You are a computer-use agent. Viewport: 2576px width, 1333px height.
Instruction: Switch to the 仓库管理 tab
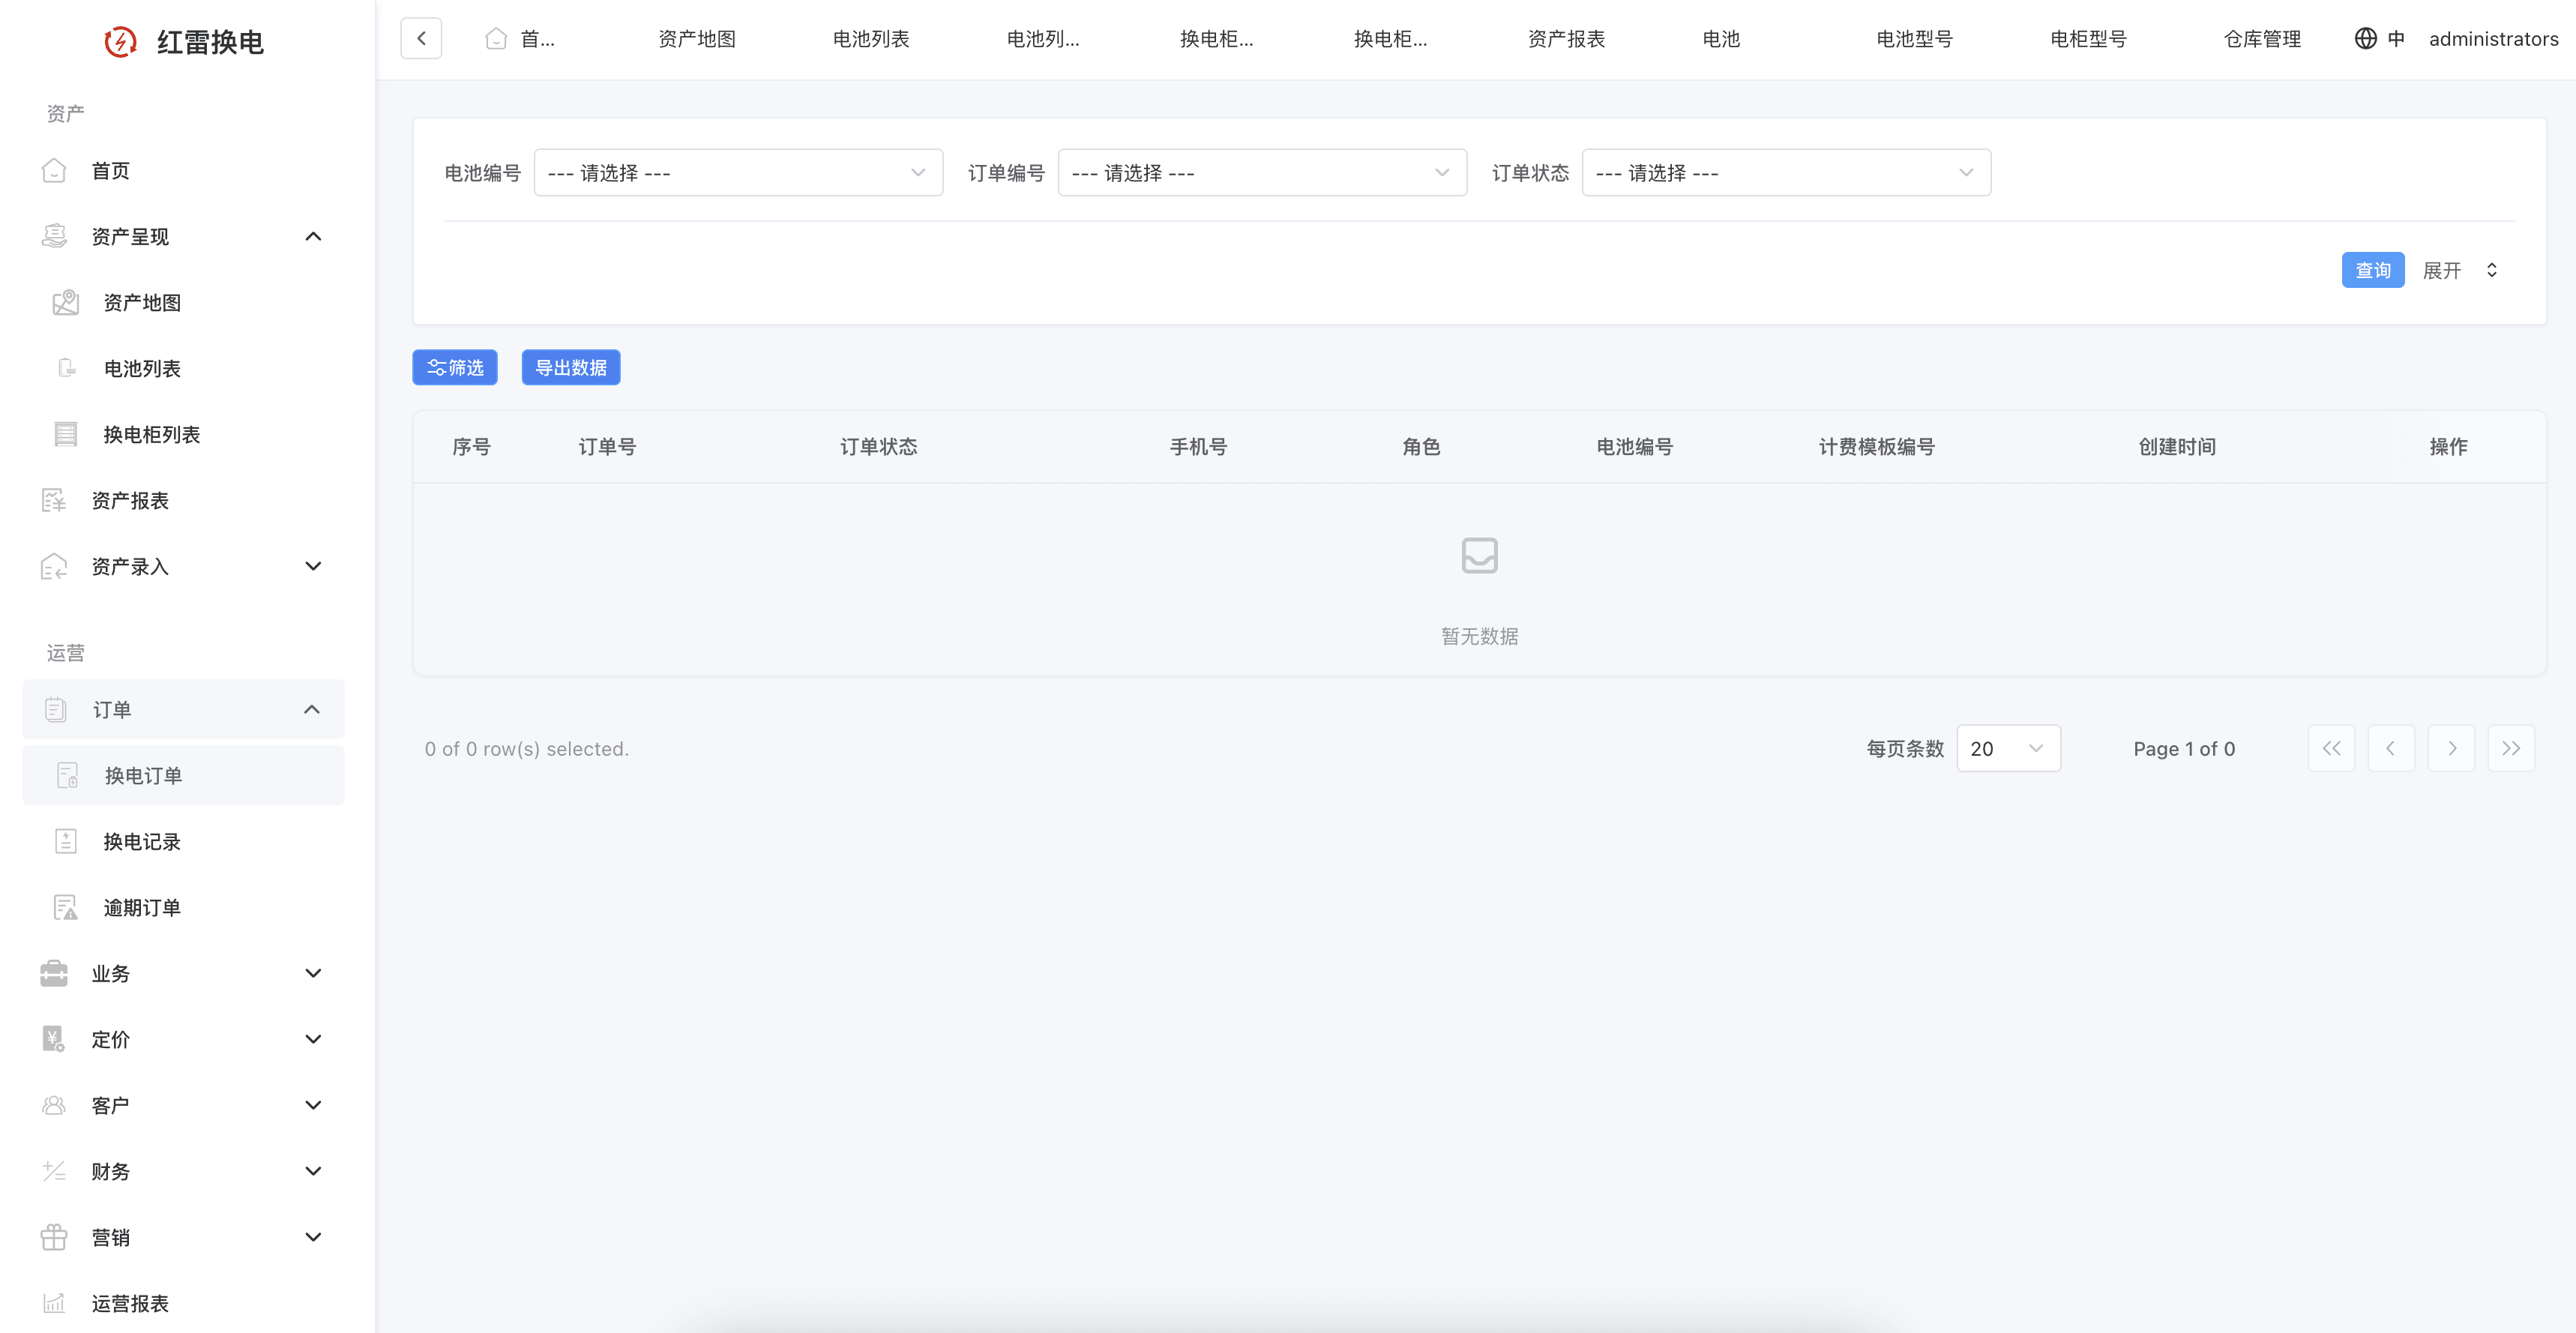(2262, 38)
